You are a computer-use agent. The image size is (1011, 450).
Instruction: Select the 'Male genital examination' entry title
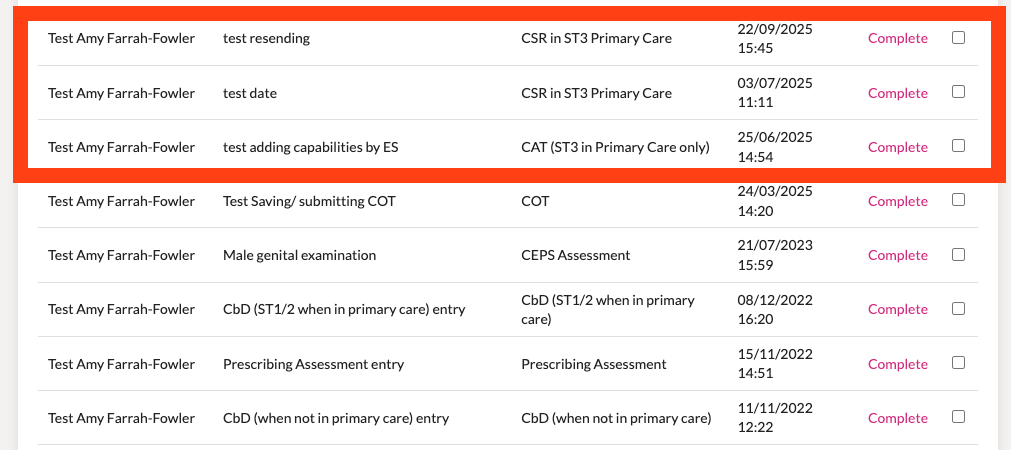[299, 255]
